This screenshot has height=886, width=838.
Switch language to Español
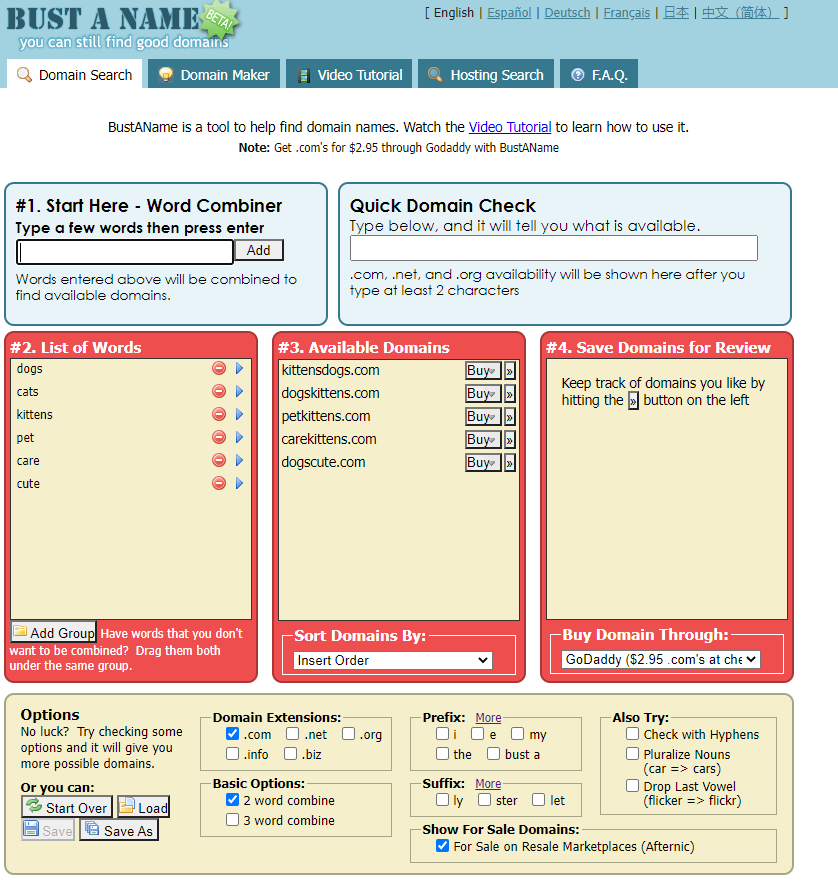[509, 12]
